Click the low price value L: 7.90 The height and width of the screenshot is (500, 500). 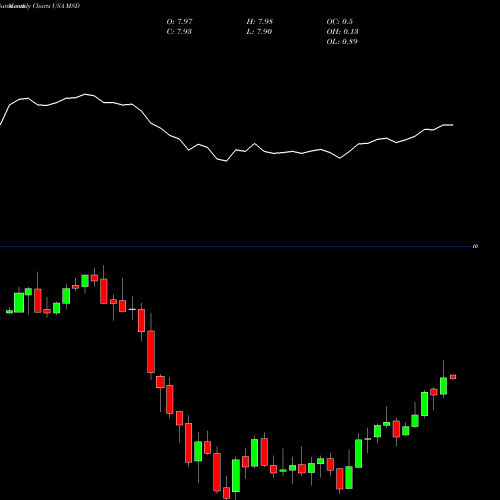[259, 32]
